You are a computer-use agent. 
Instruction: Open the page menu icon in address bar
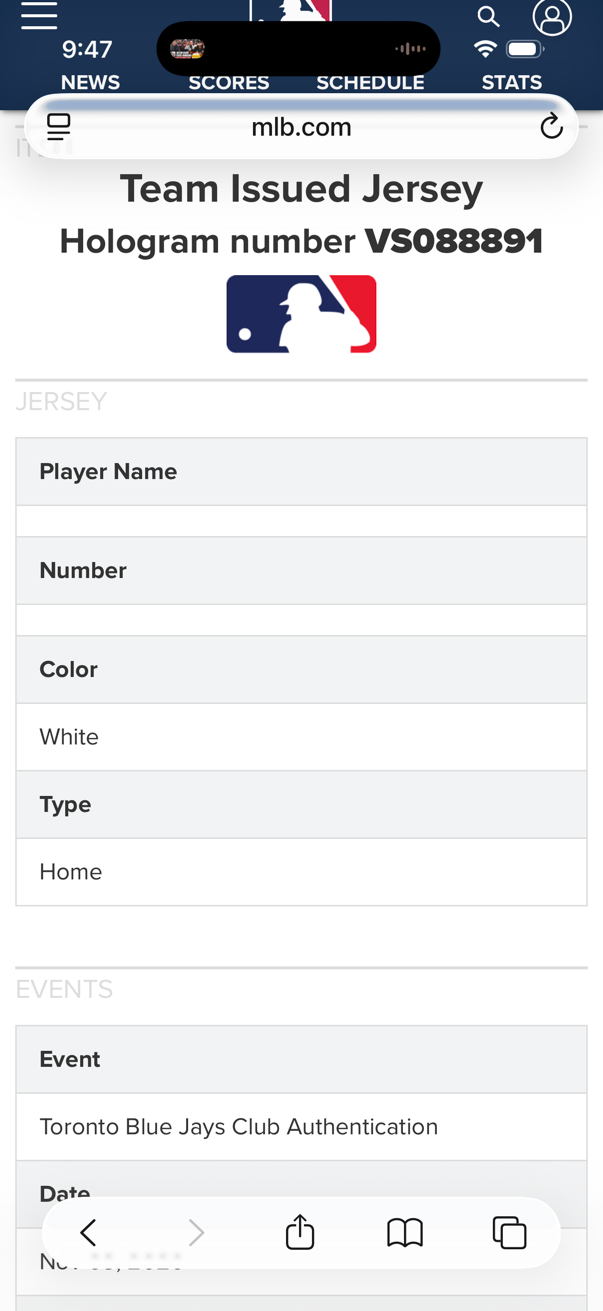(x=59, y=127)
